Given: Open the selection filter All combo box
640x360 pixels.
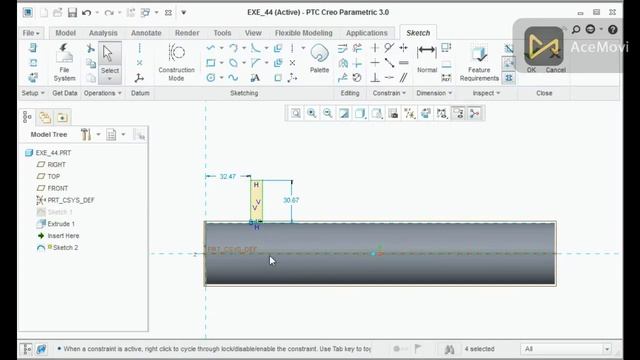Looking at the screenshot, I should click(x=567, y=349).
